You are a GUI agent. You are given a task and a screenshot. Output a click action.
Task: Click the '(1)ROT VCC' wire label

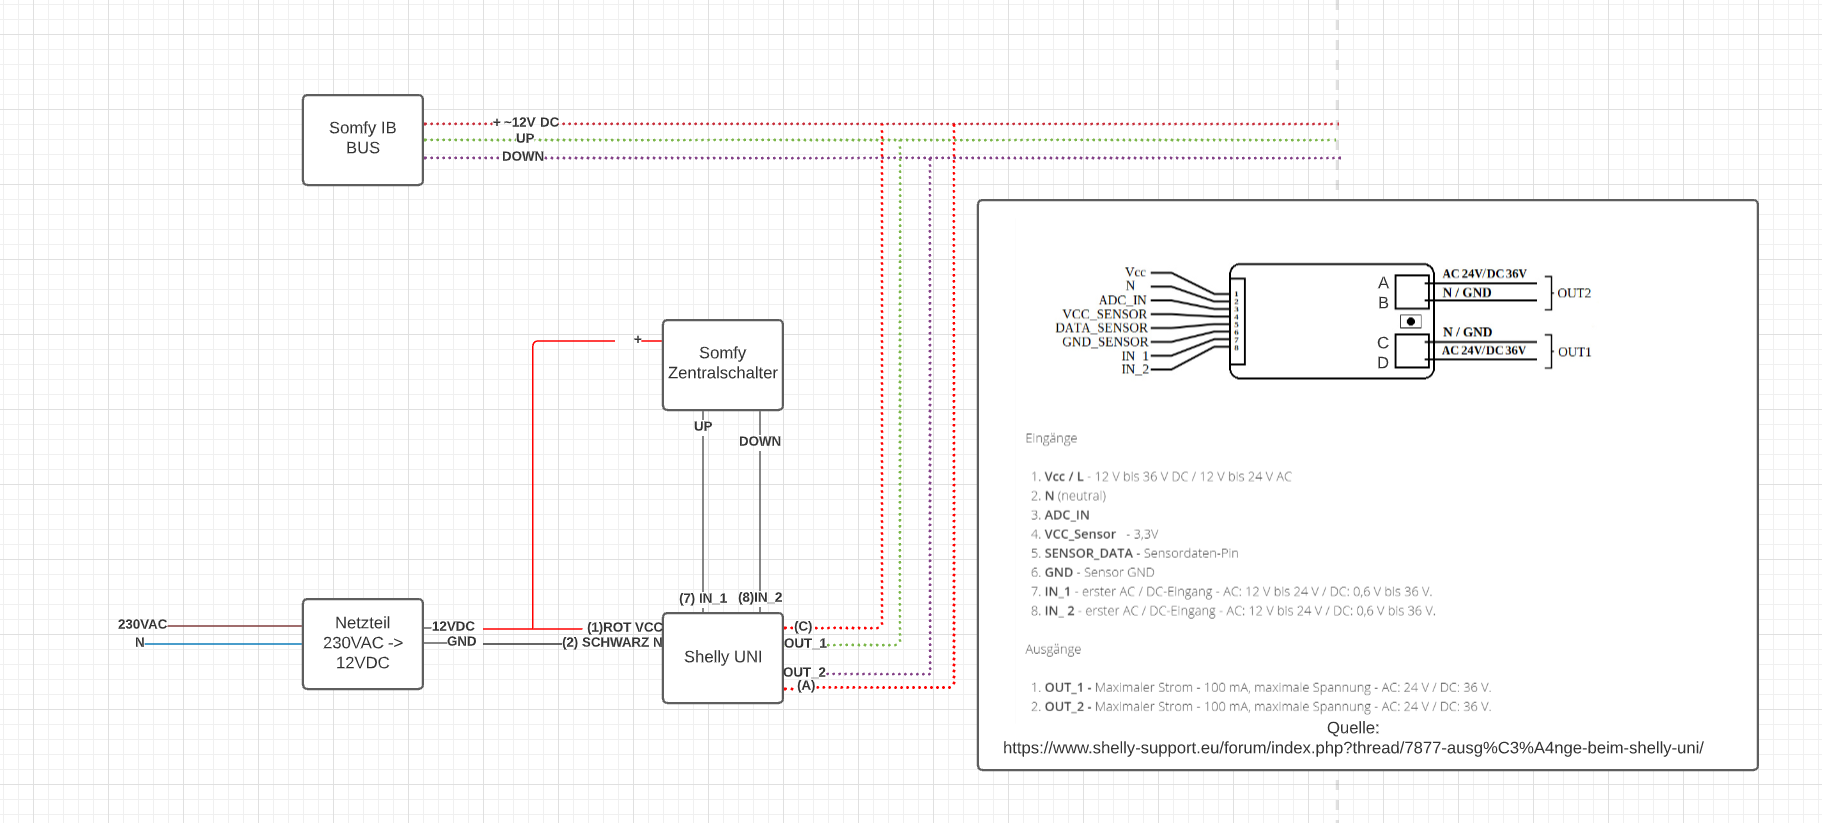(625, 627)
